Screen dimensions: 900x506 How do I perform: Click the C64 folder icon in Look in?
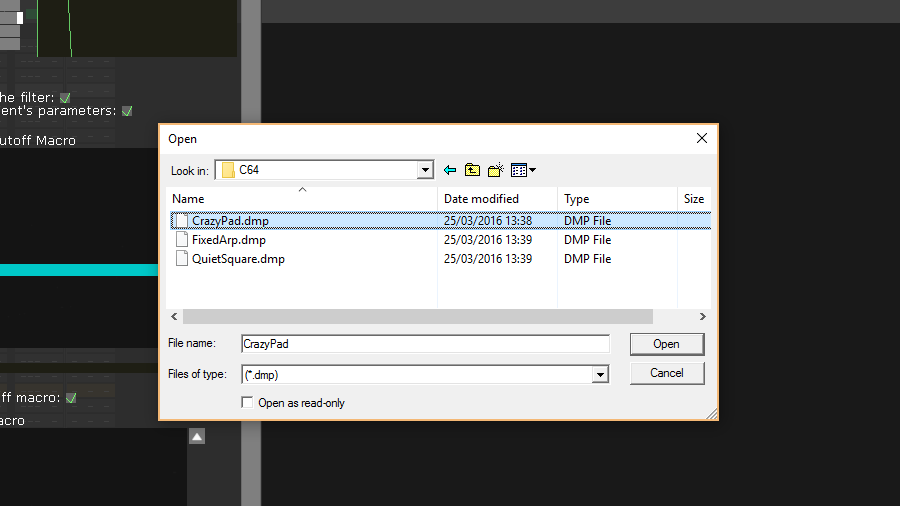pyautogui.click(x=228, y=170)
